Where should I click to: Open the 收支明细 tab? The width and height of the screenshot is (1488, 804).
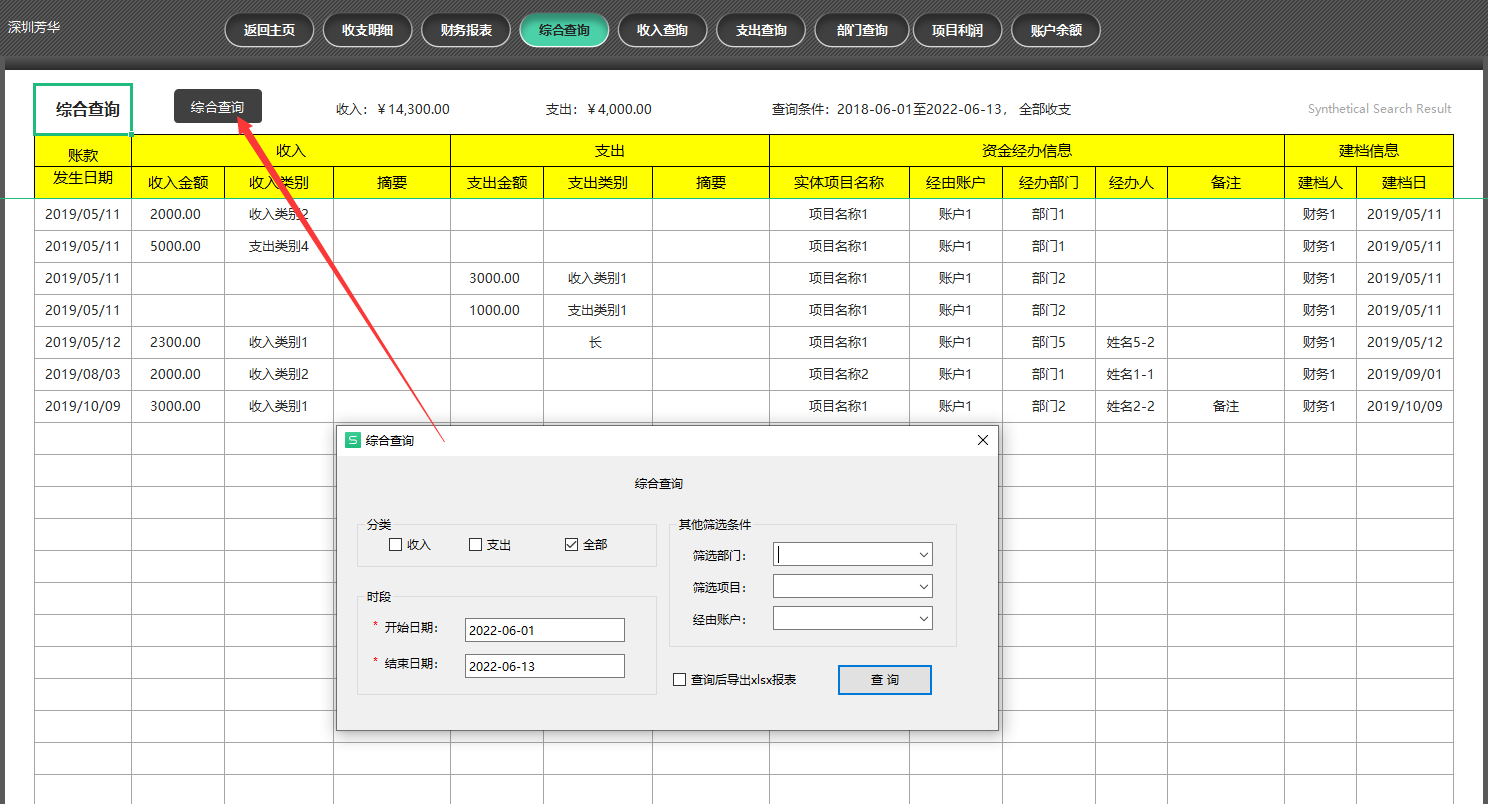pyautogui.click(x=367, y=30)
